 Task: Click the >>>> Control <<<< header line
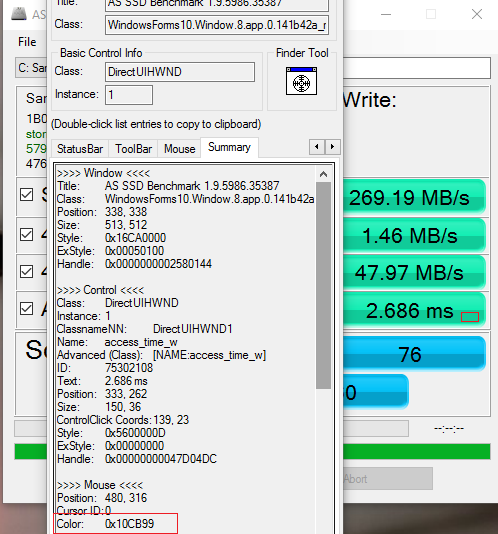coord(100,290)
